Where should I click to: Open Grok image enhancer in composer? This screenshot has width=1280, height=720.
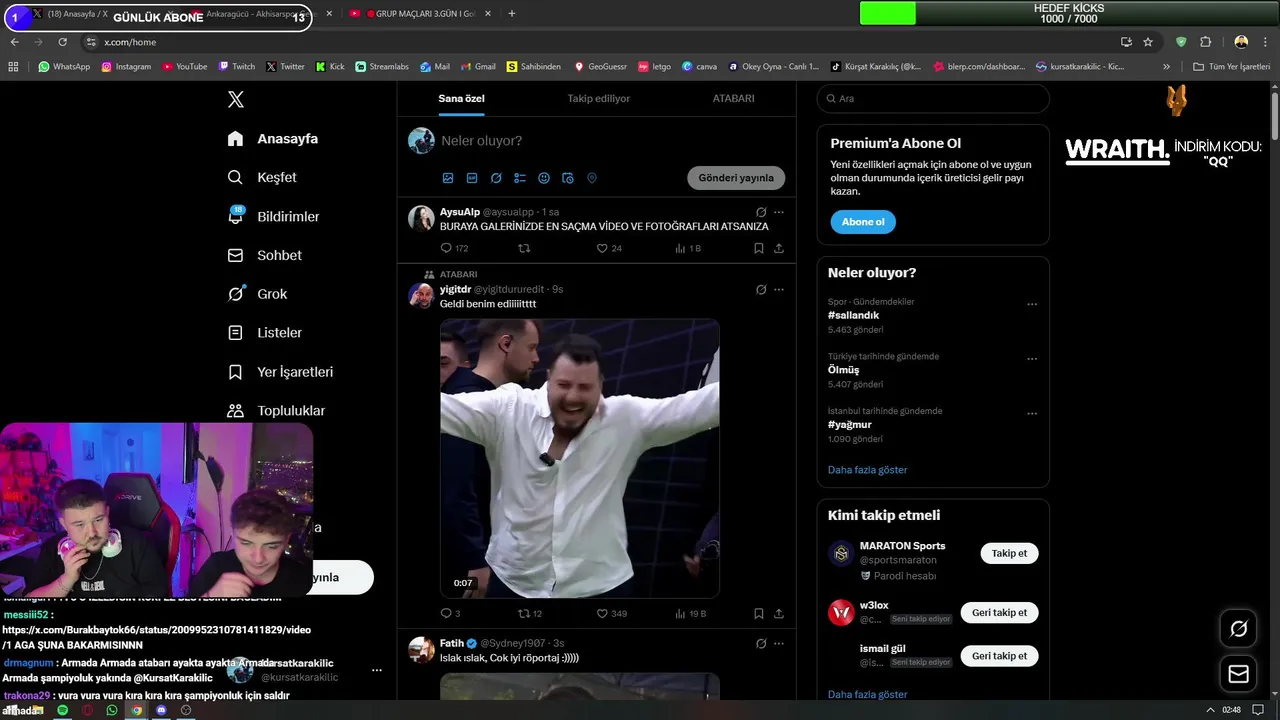click(496, 178)
